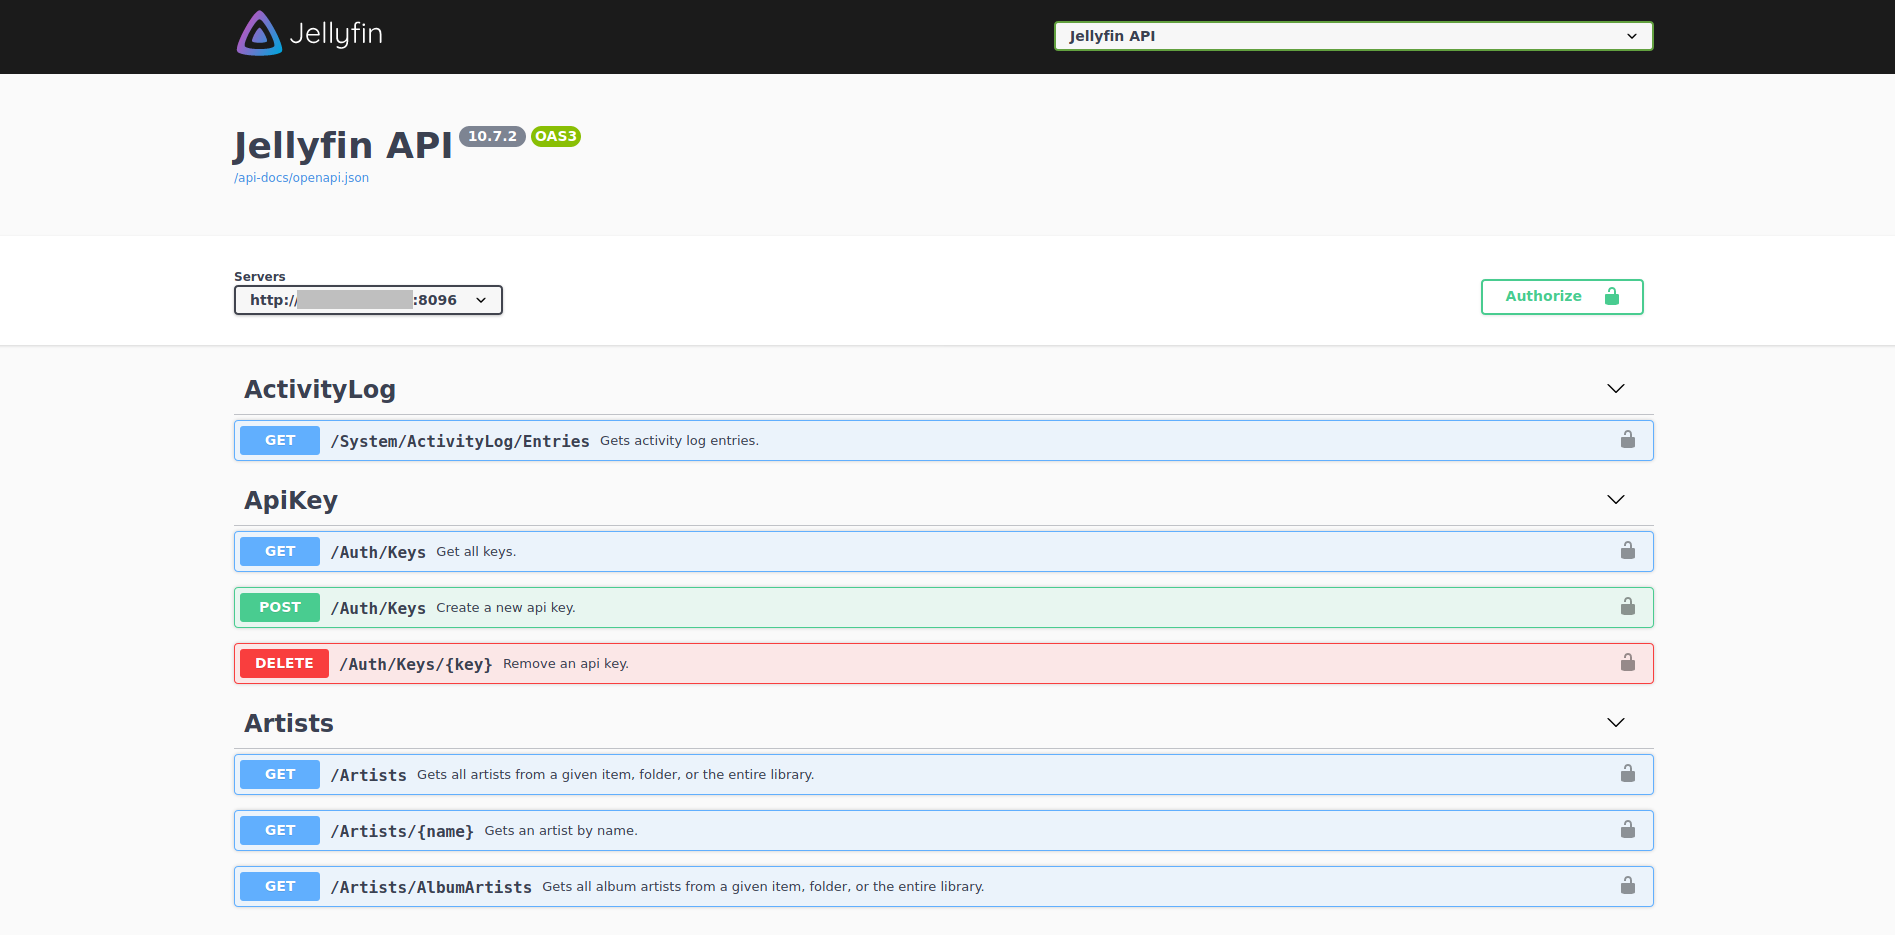The image size is (1895, 935).
Task: Open the Servers URL dropdown
Action: (x=368, y=300)
